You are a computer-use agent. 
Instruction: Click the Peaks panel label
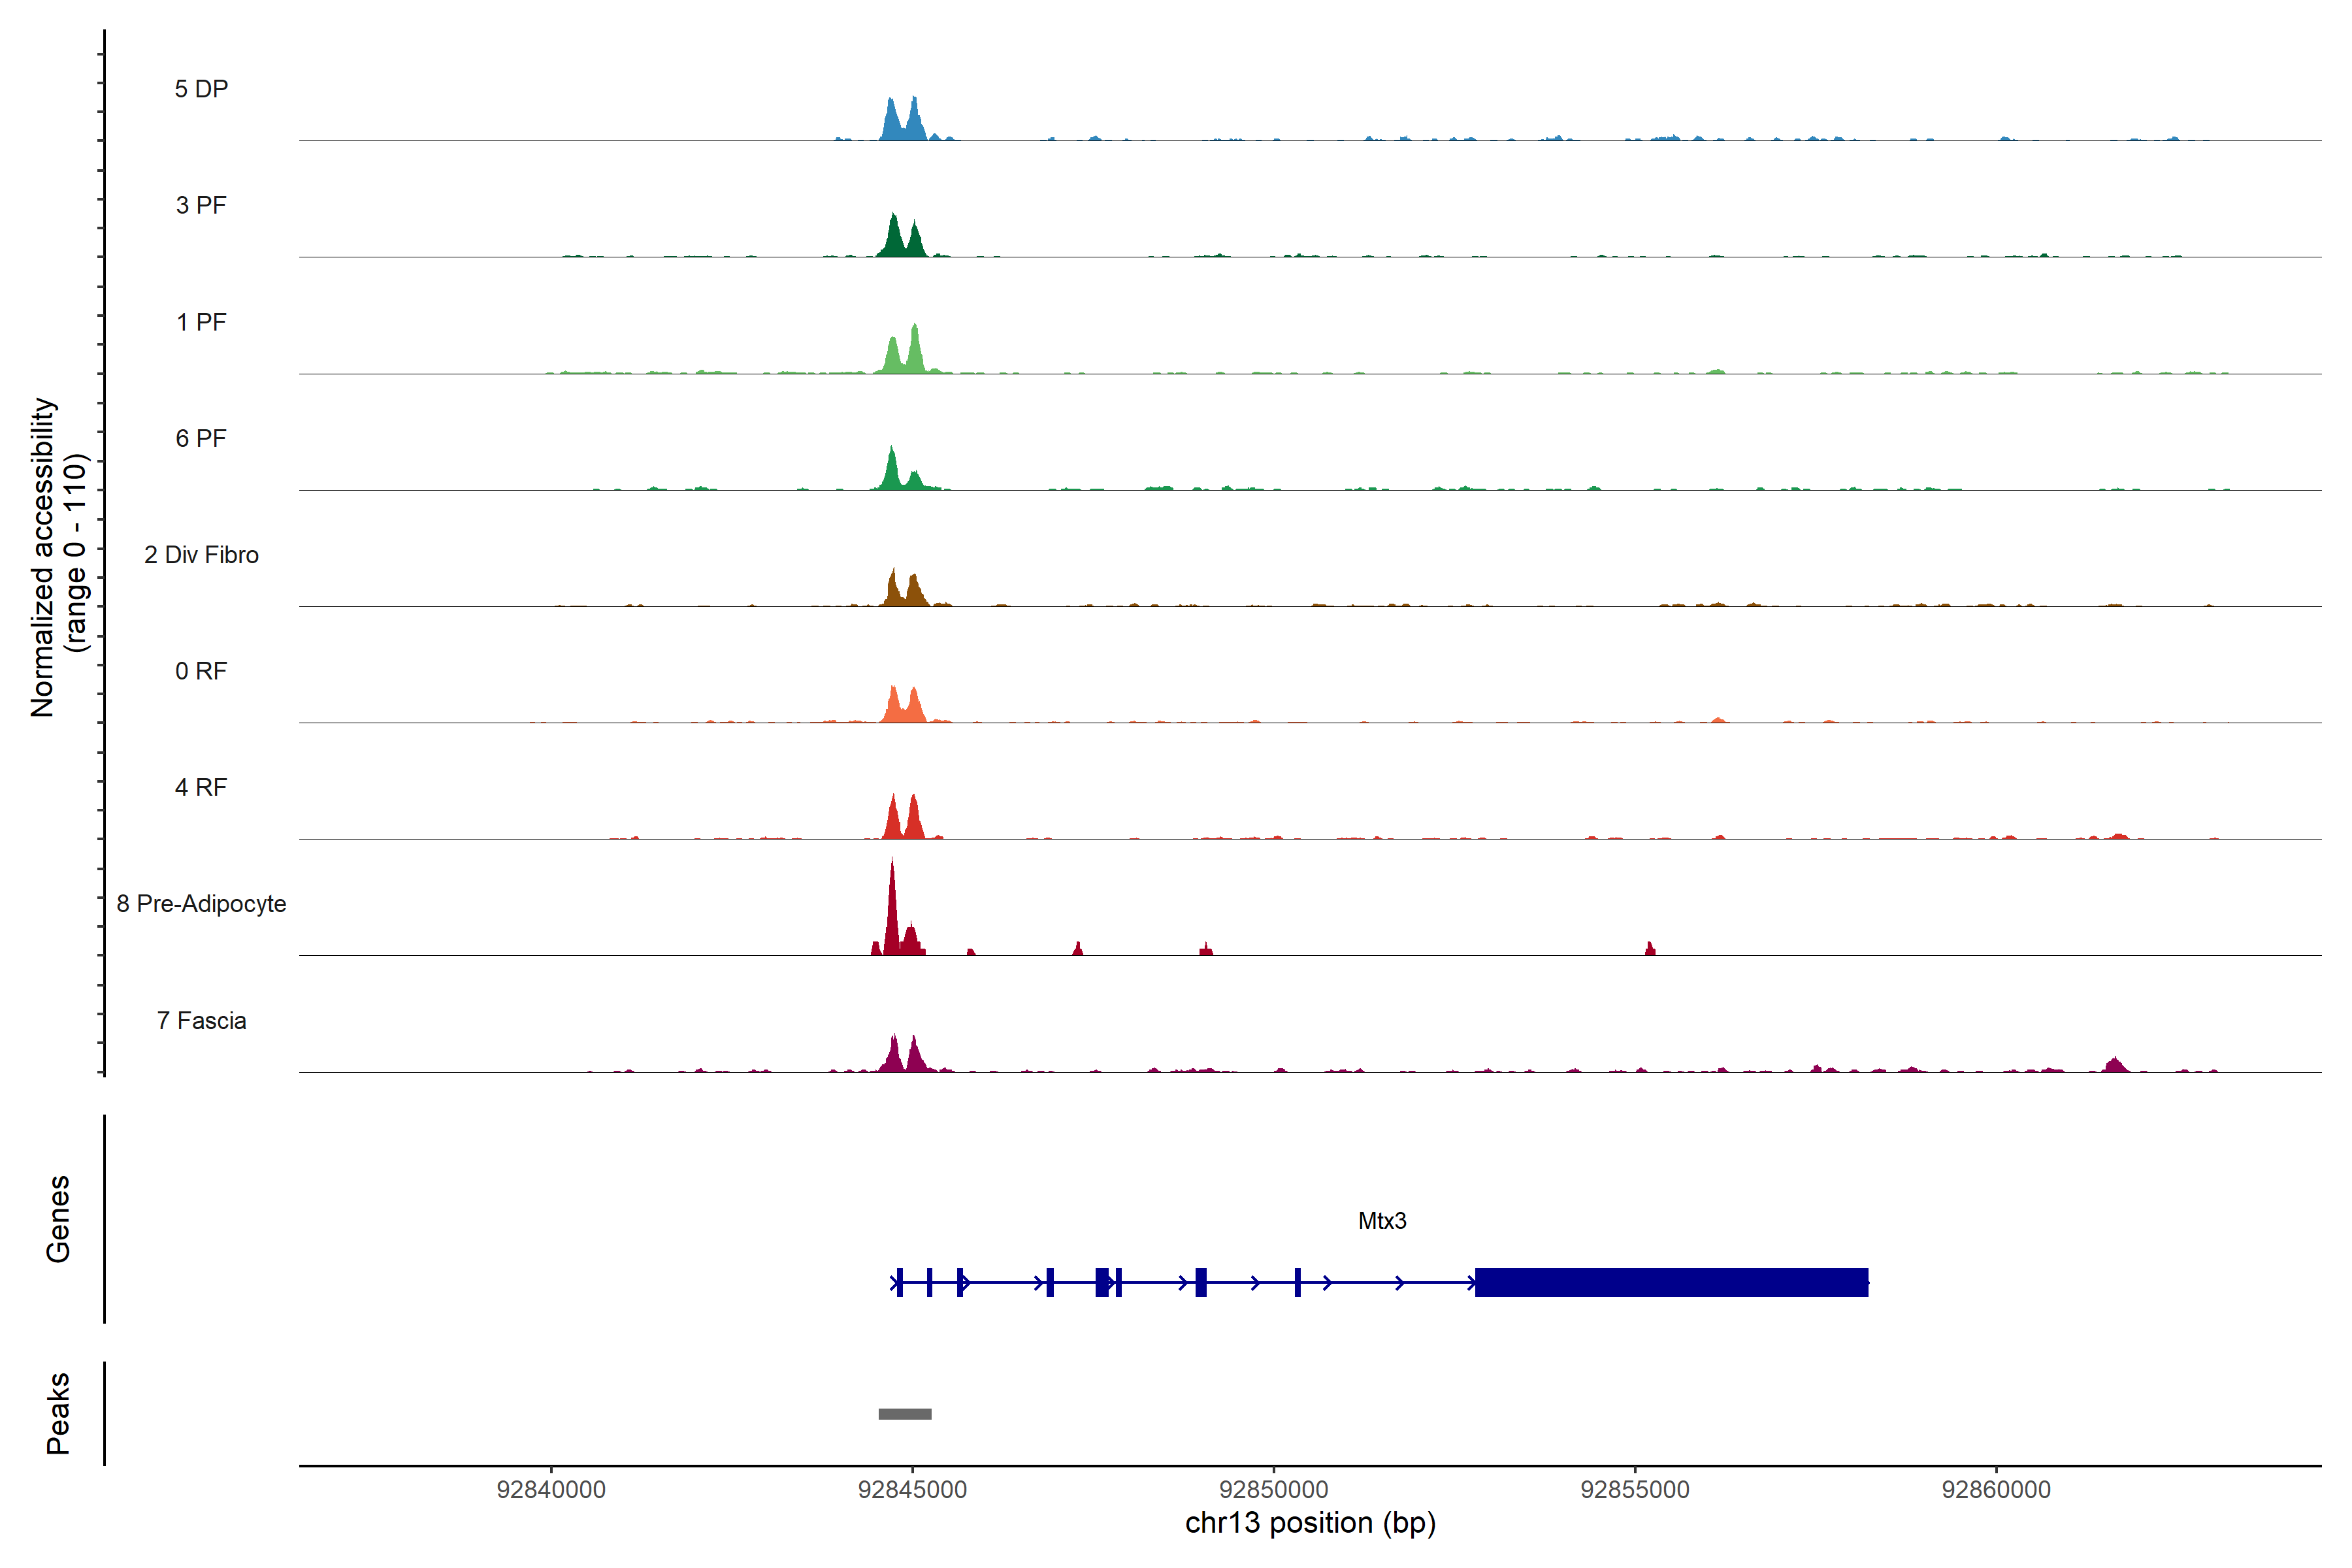coord(58,1413)
